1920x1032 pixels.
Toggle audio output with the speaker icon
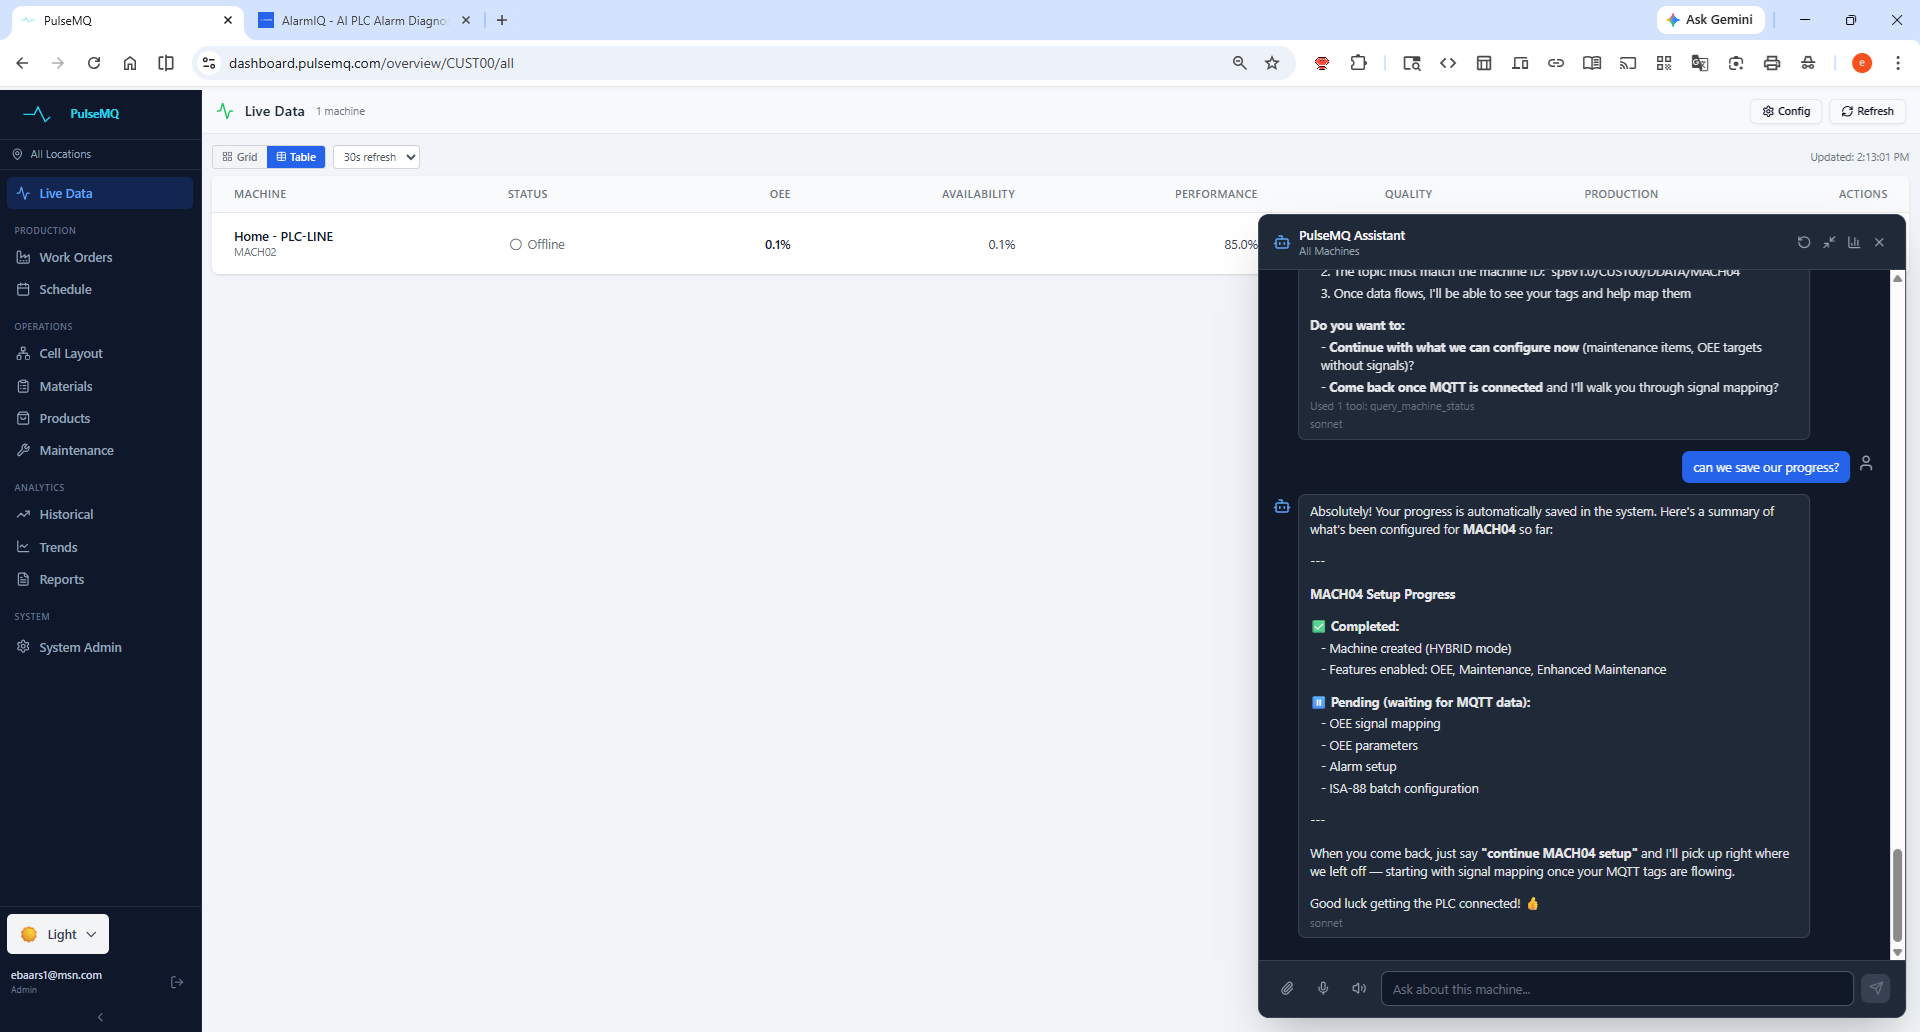click(1358, 988)
